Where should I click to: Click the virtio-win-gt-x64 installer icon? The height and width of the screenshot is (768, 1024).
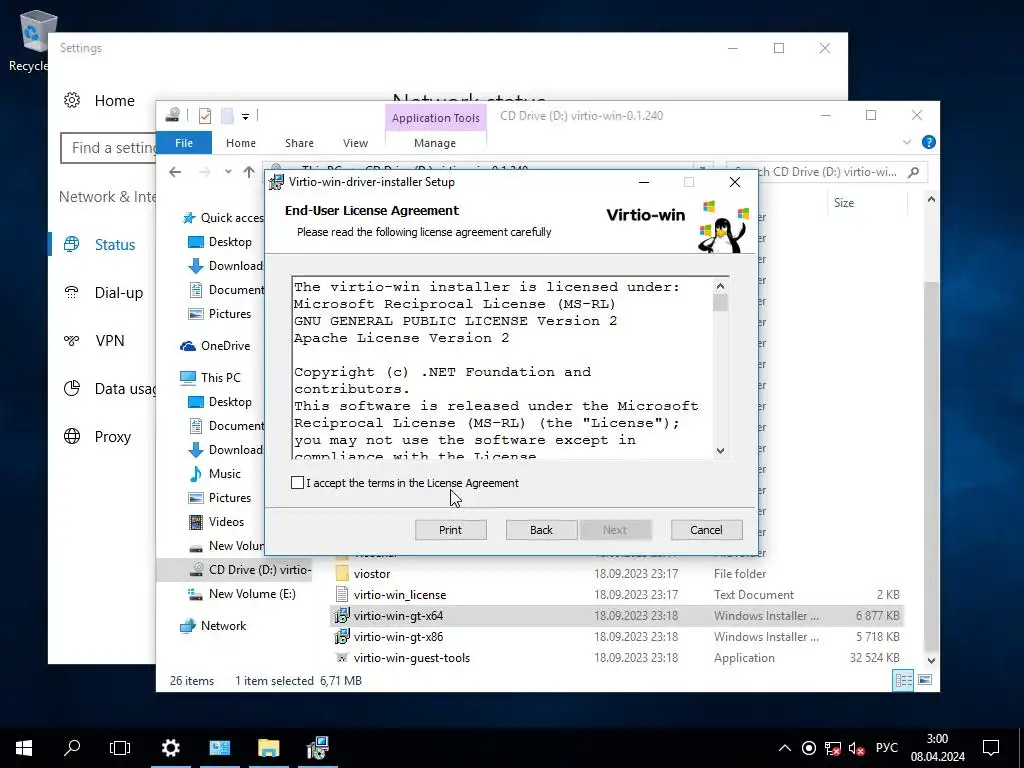click(342, 615)
